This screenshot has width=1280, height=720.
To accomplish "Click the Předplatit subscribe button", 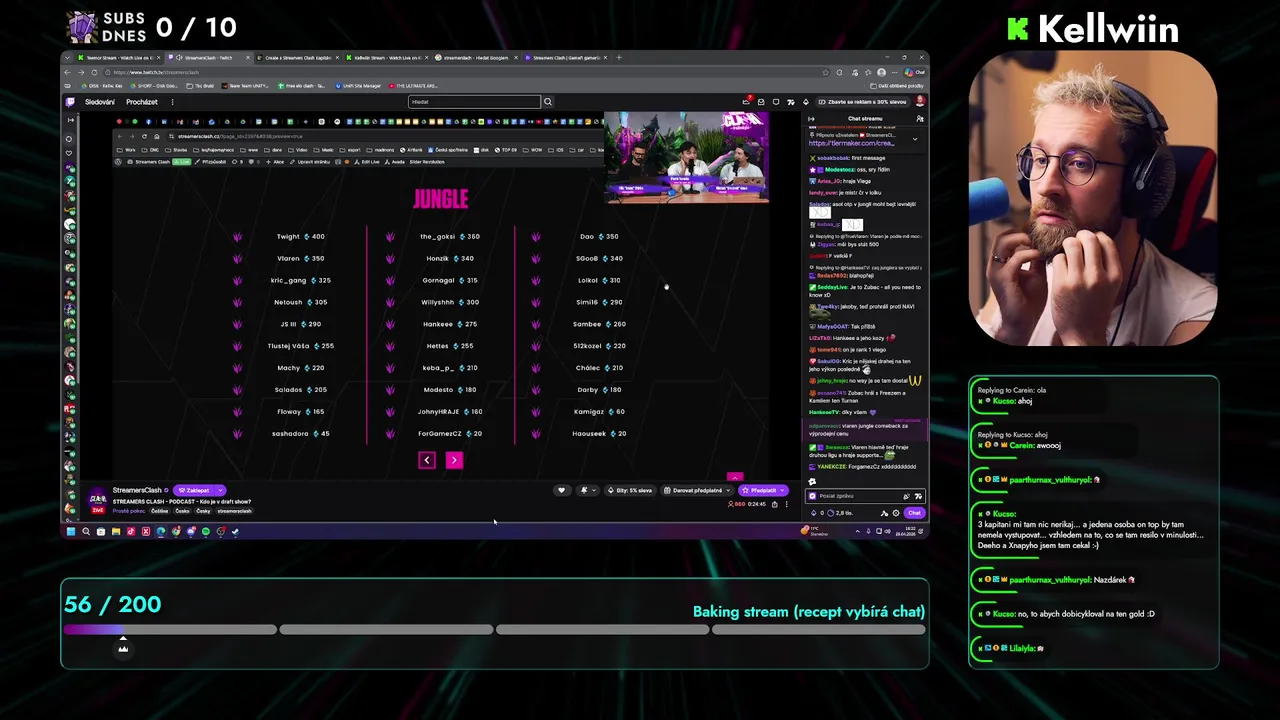I will tap(763, 490).
